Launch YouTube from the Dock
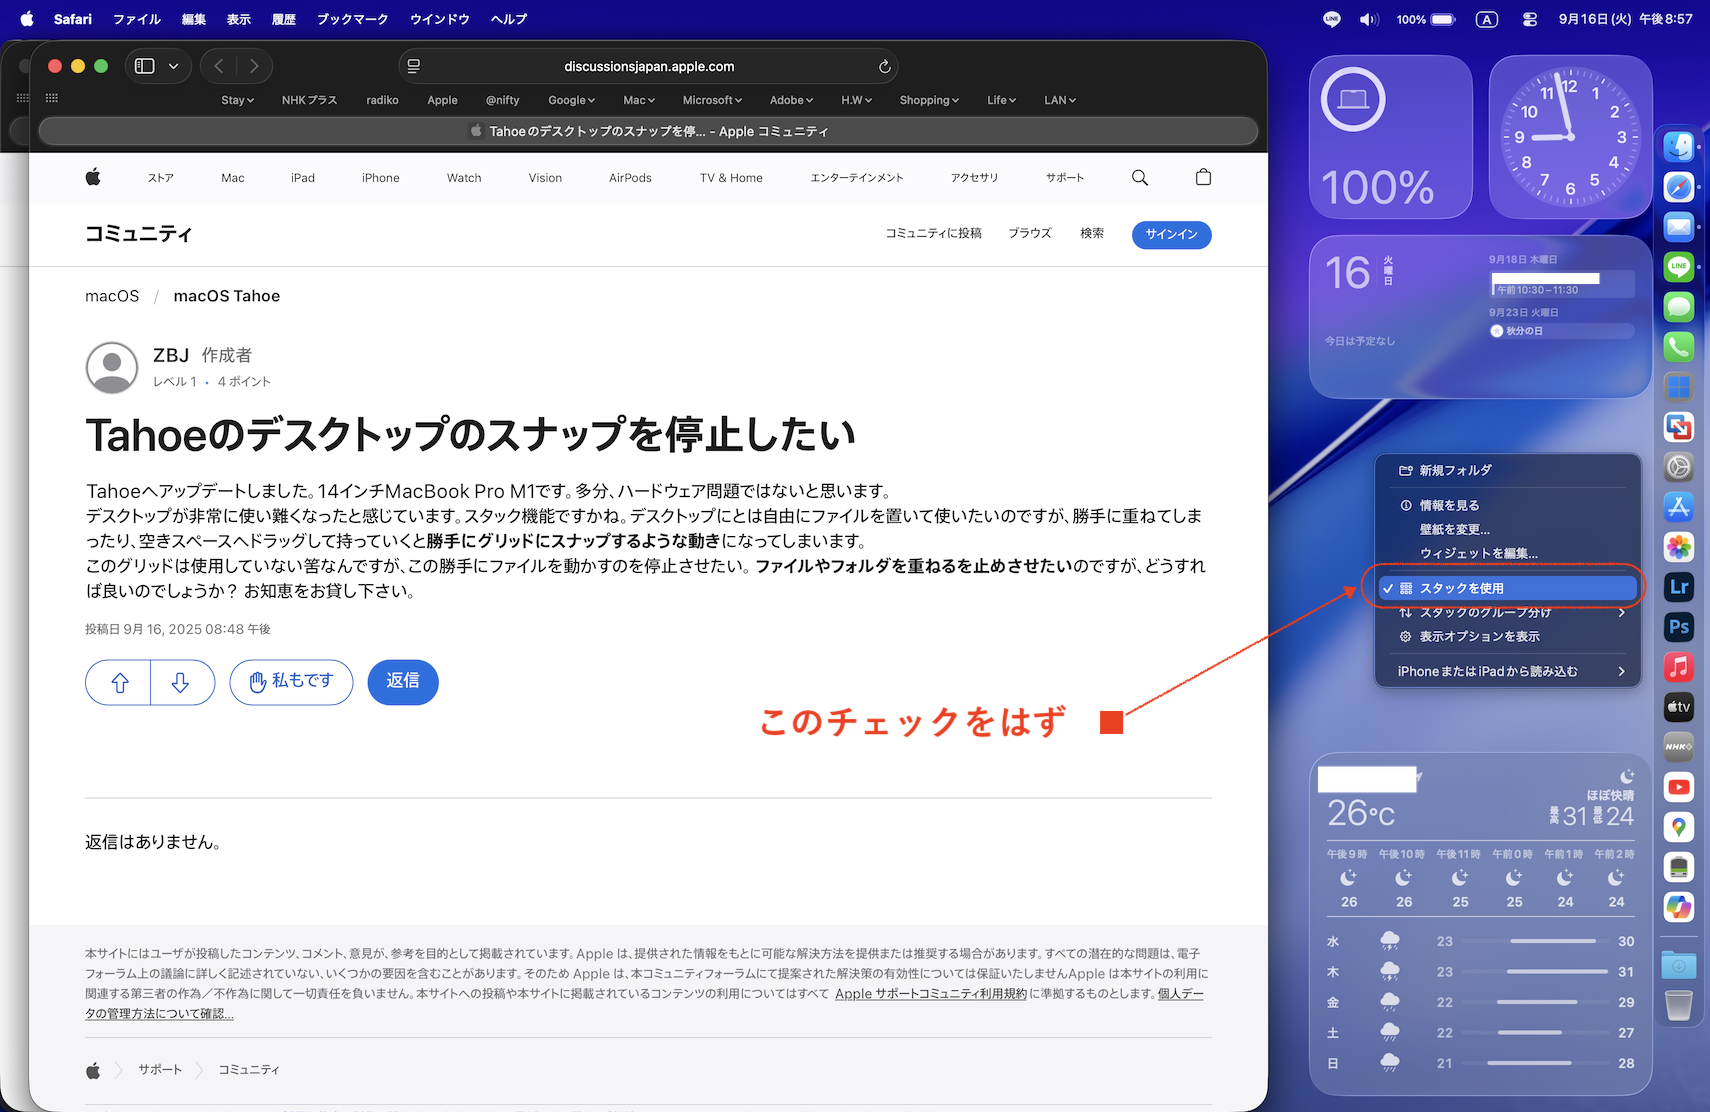Image resolution: width=1710 pixels, height=1112 pixels. (x=1679, y=787)
